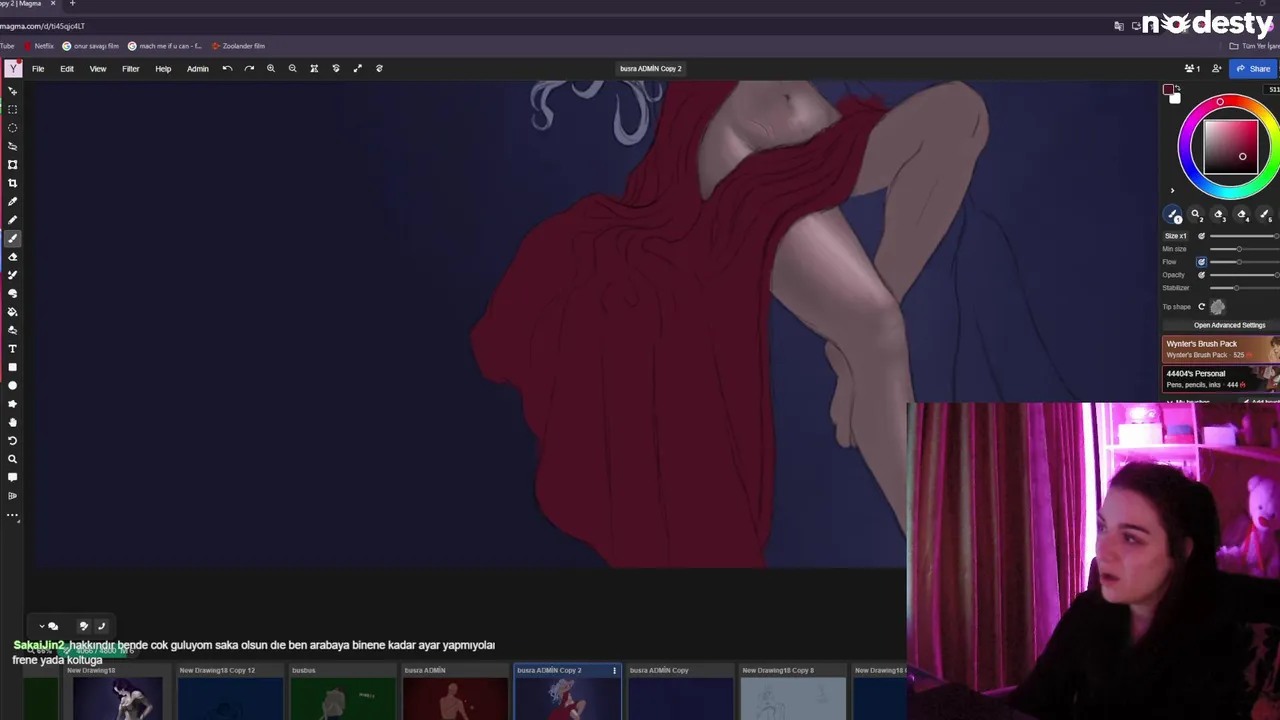
Task: Open busra ADMİN Copy 2 thumbnail options menu
Action: [614, 671]
